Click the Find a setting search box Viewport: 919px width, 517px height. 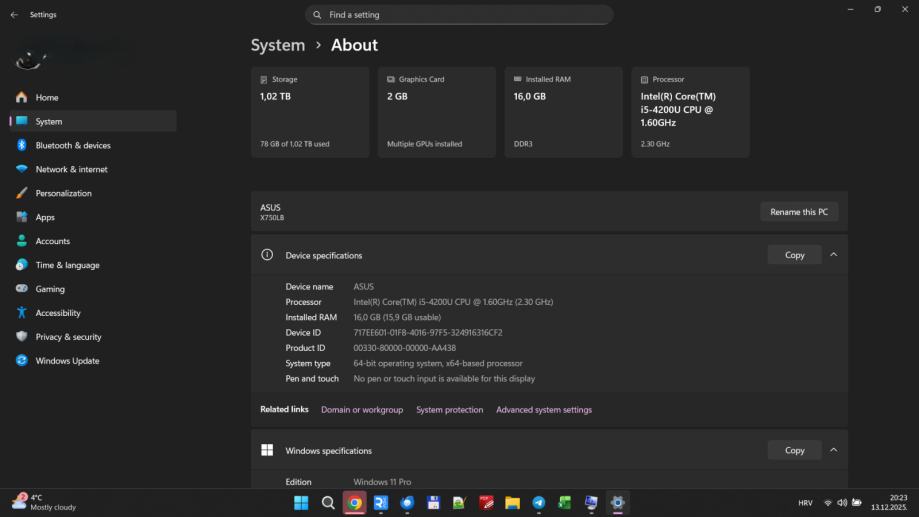459,15
